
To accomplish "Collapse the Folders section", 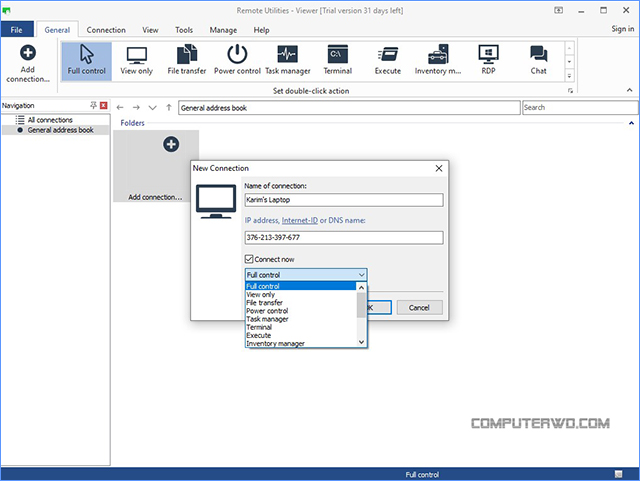I will 631,123.
